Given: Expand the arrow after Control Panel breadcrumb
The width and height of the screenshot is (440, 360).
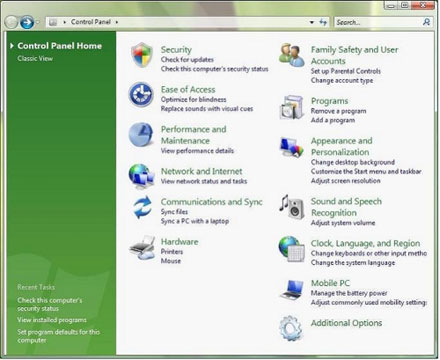Looking at the screenshot, I should point(117,22).
